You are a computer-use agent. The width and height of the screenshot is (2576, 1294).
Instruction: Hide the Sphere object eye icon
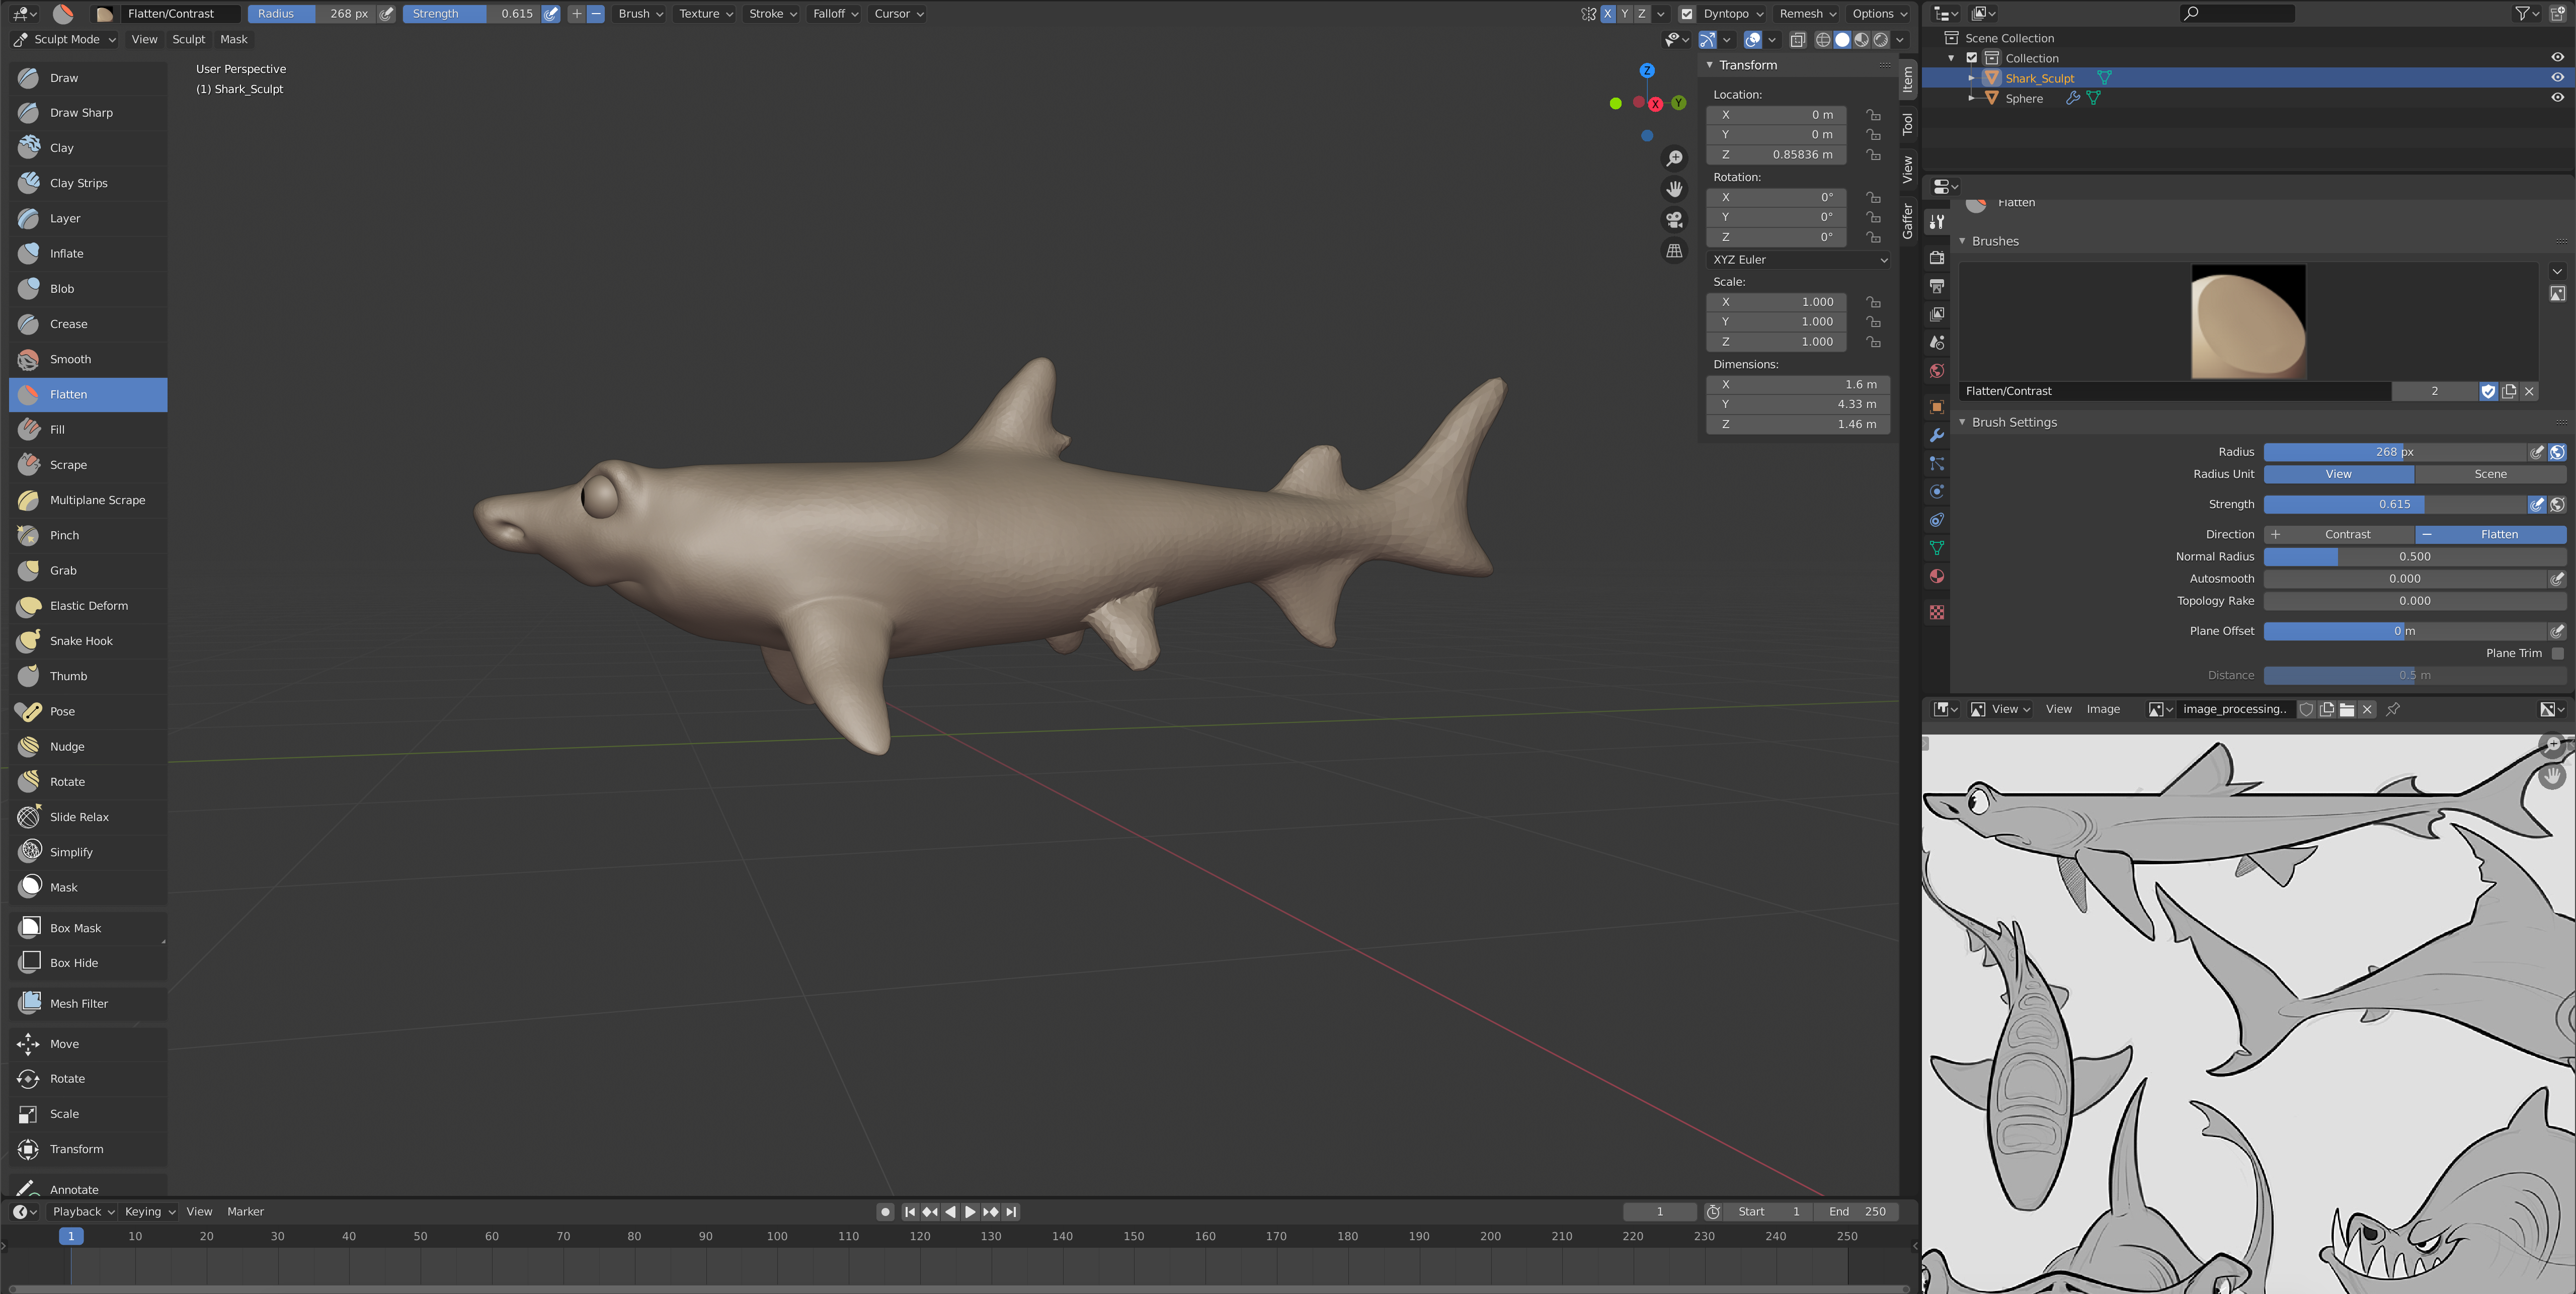click(x=2557, y=98)
